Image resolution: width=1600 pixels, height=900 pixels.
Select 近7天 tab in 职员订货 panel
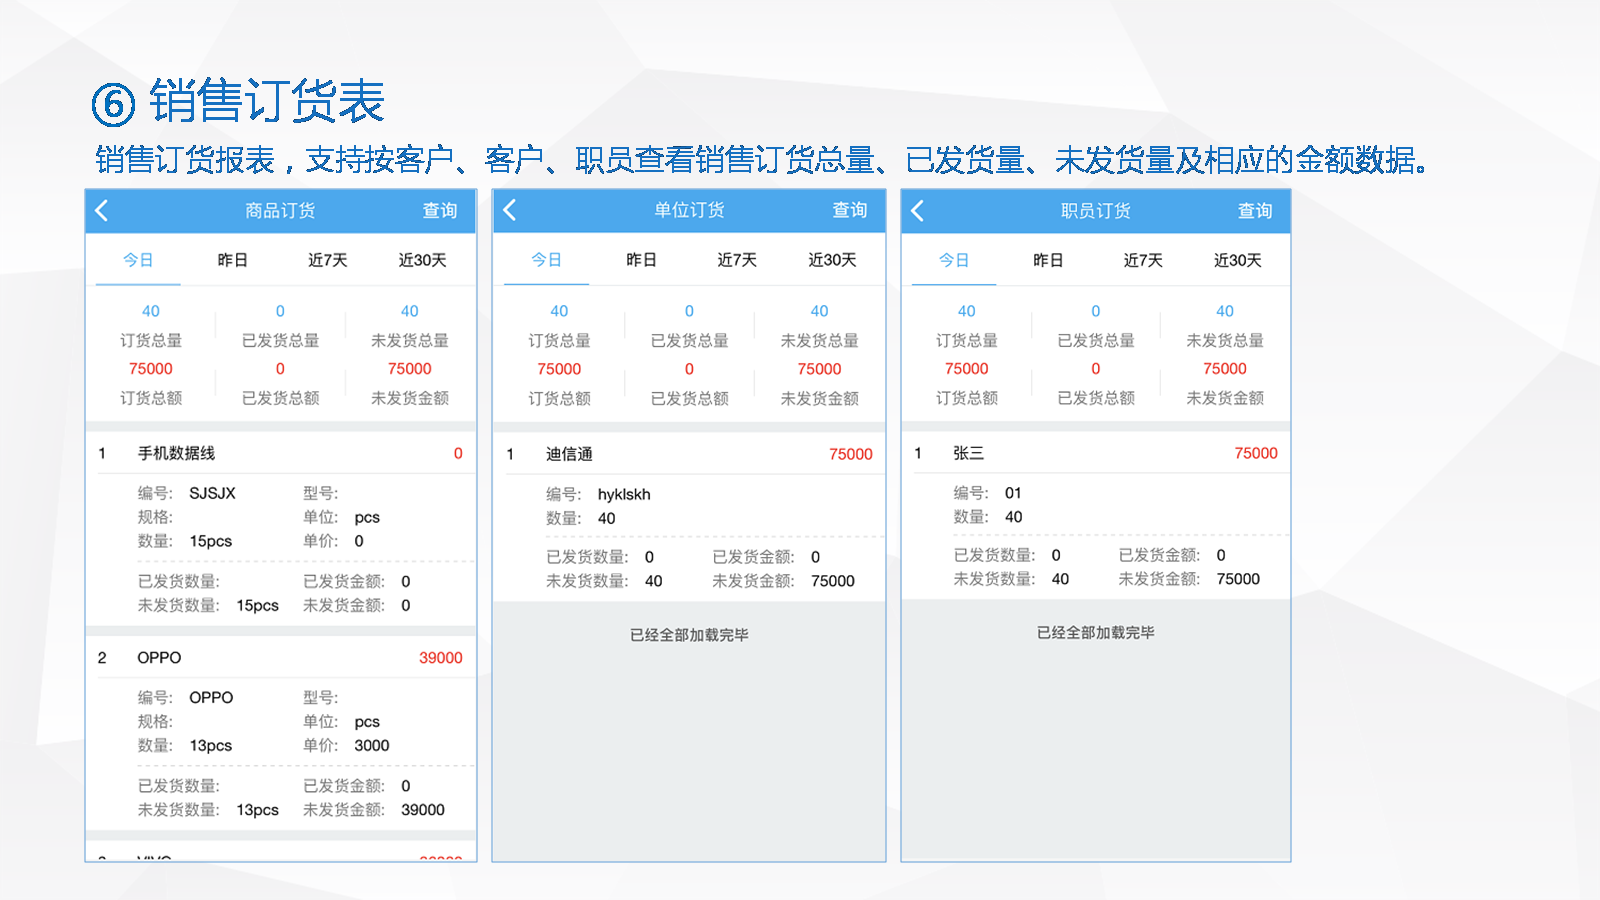coord(1143,260)
